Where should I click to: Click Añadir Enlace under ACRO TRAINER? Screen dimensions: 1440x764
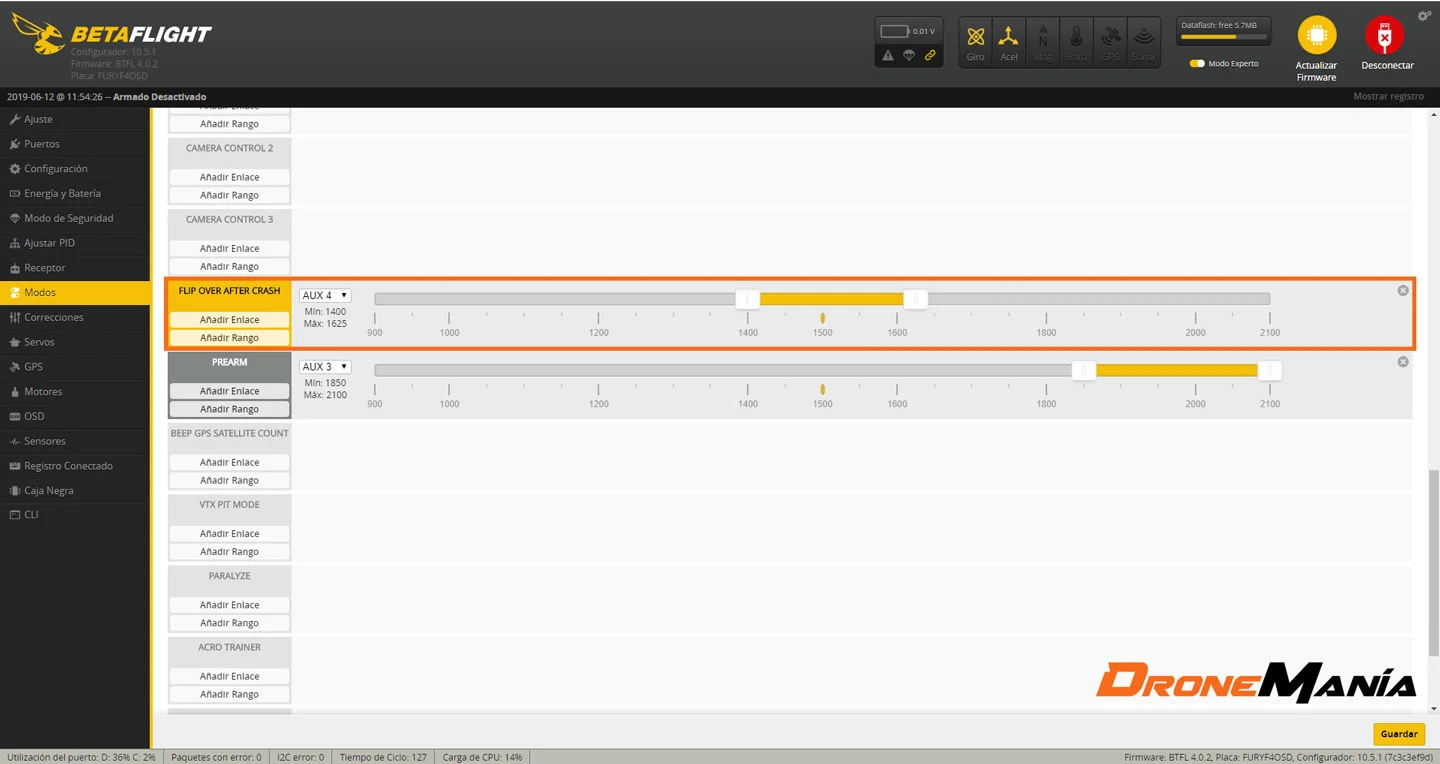[229, 675]
